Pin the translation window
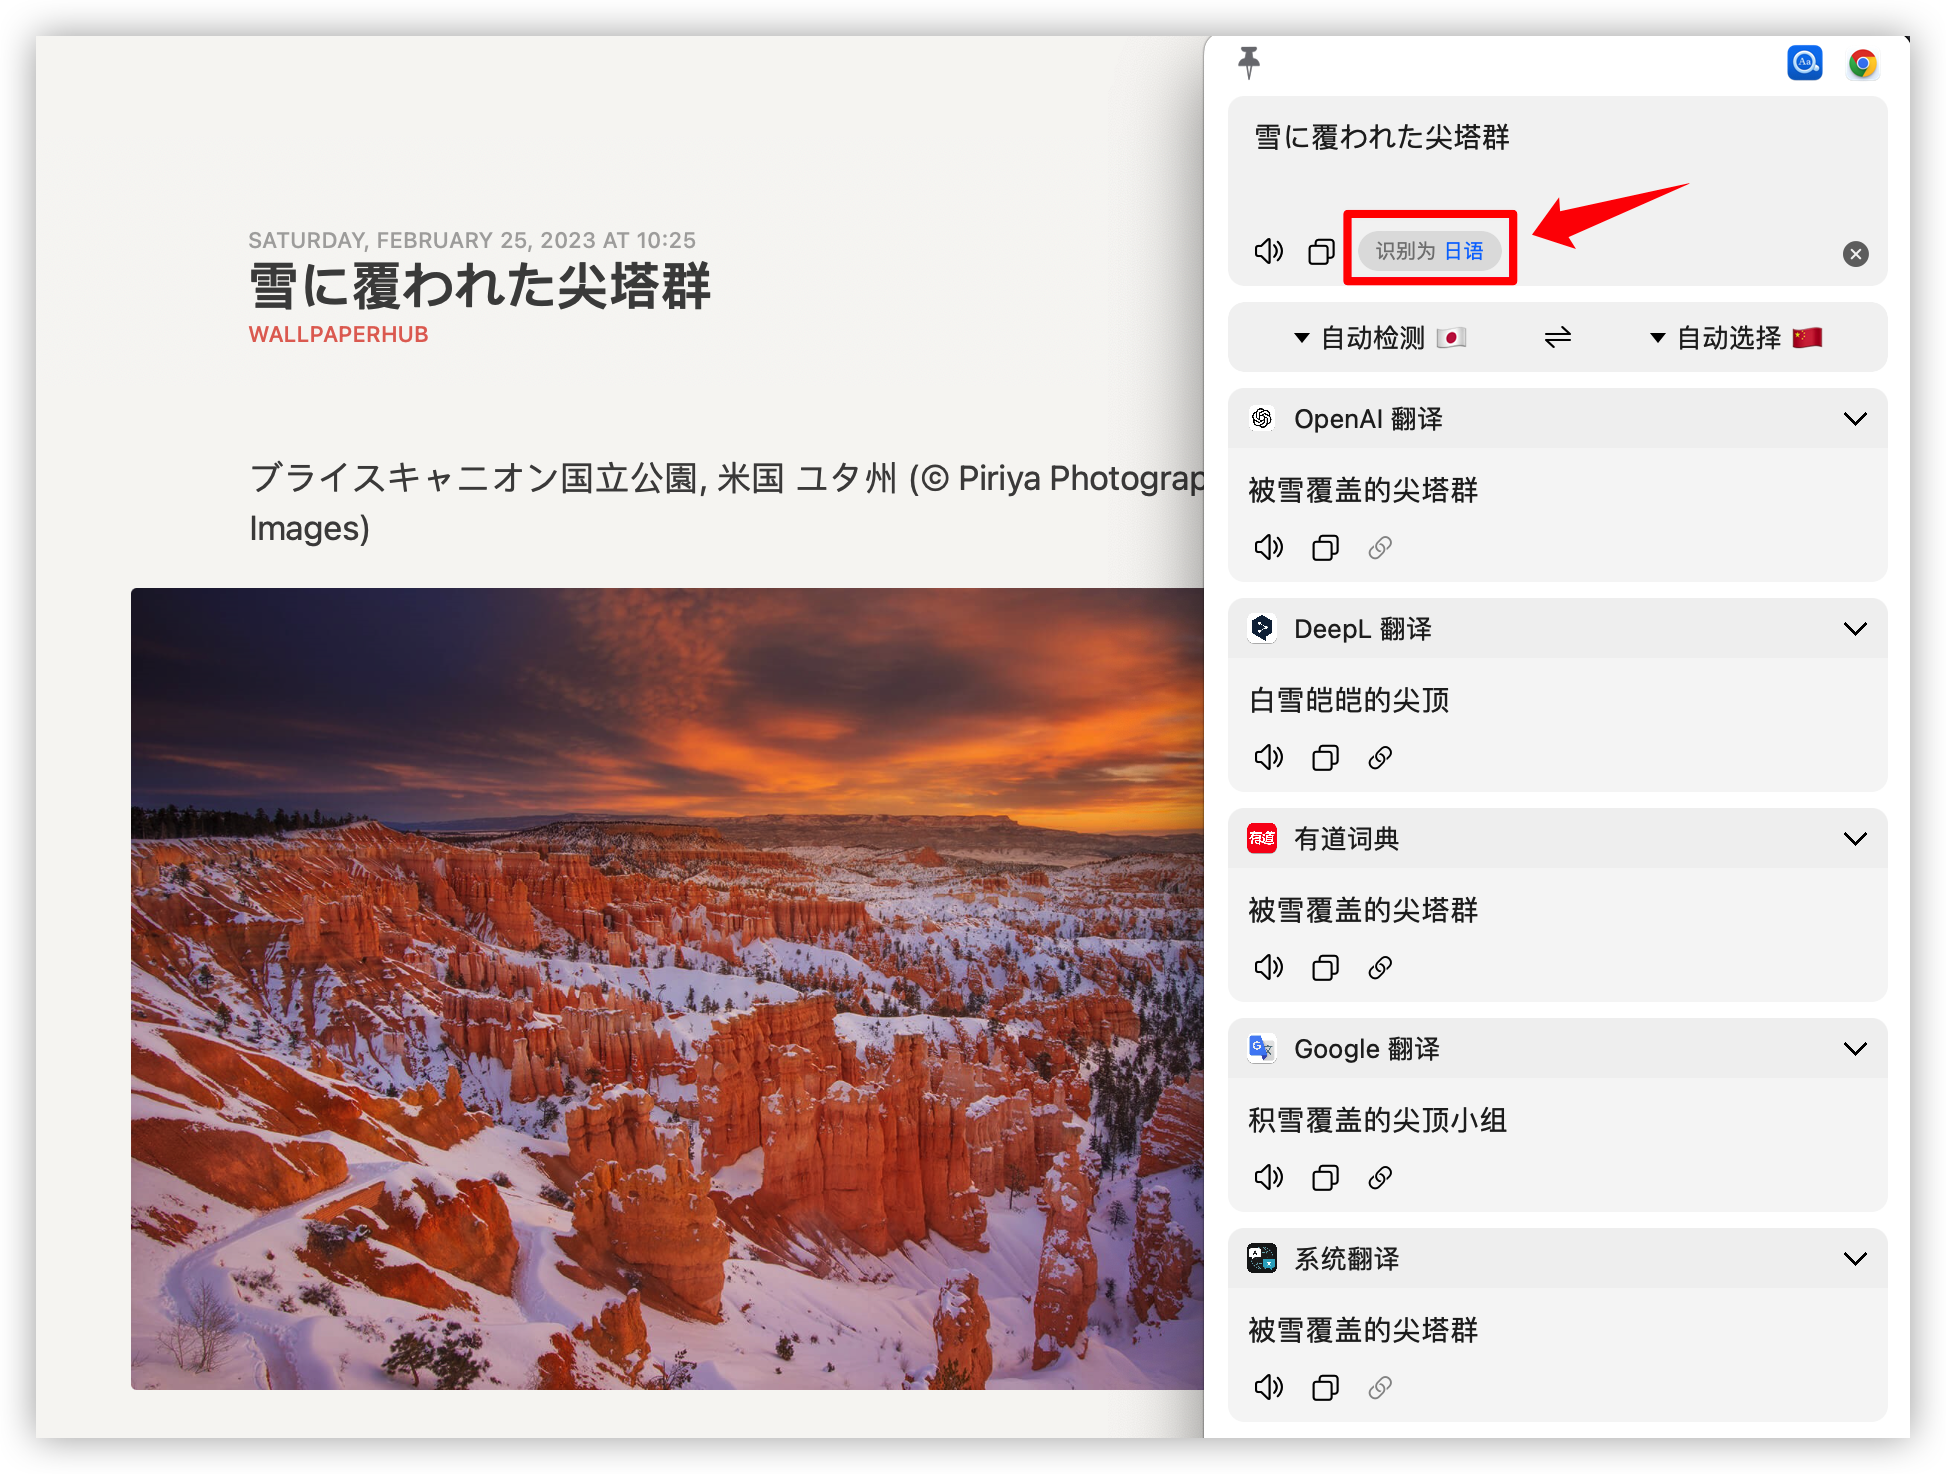 [x=1249, y=62]
